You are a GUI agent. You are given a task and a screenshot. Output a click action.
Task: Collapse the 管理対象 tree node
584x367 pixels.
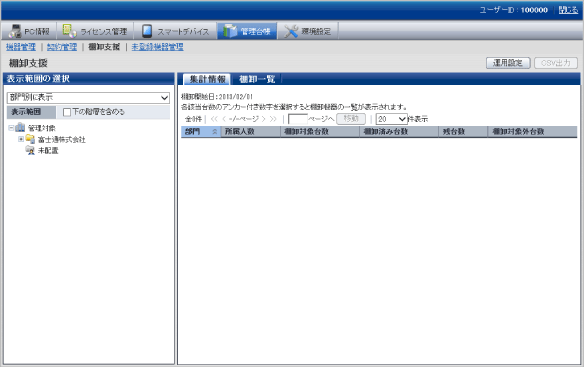point(11,128)
